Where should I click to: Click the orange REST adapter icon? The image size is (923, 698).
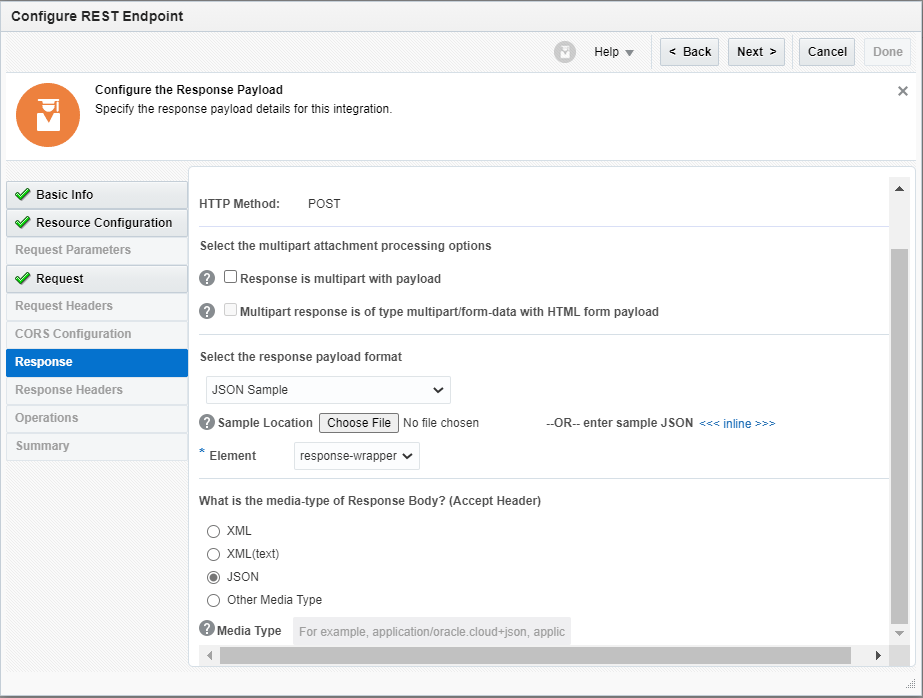coord(48,115)
